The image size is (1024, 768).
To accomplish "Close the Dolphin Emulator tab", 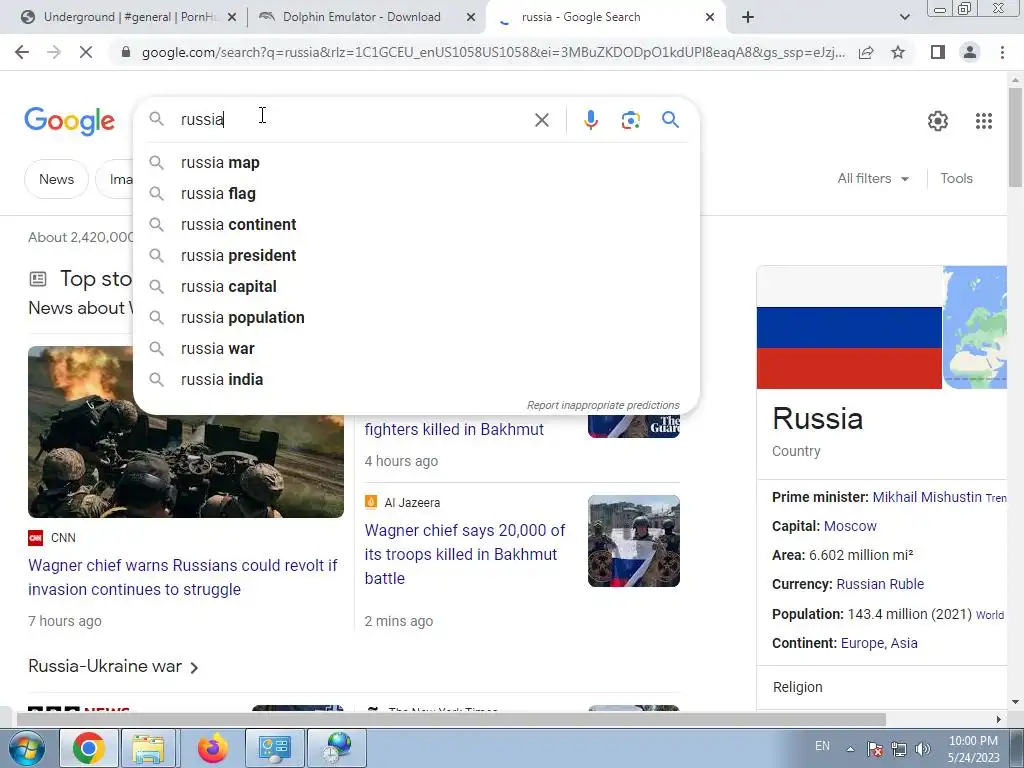I will coord(471,17).
